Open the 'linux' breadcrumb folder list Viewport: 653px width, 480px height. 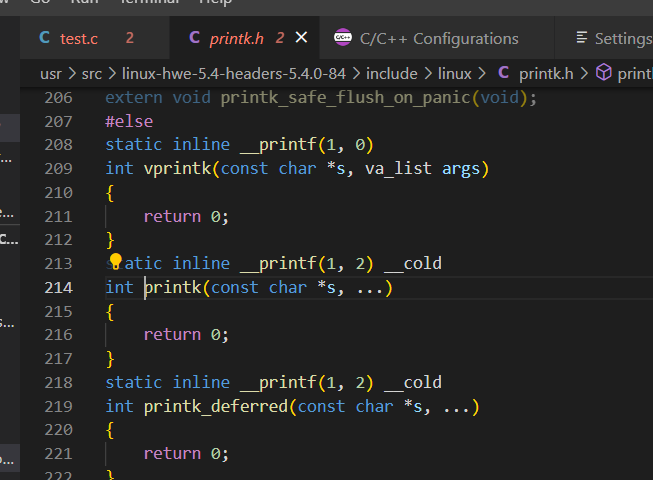(x=454, y=73)
